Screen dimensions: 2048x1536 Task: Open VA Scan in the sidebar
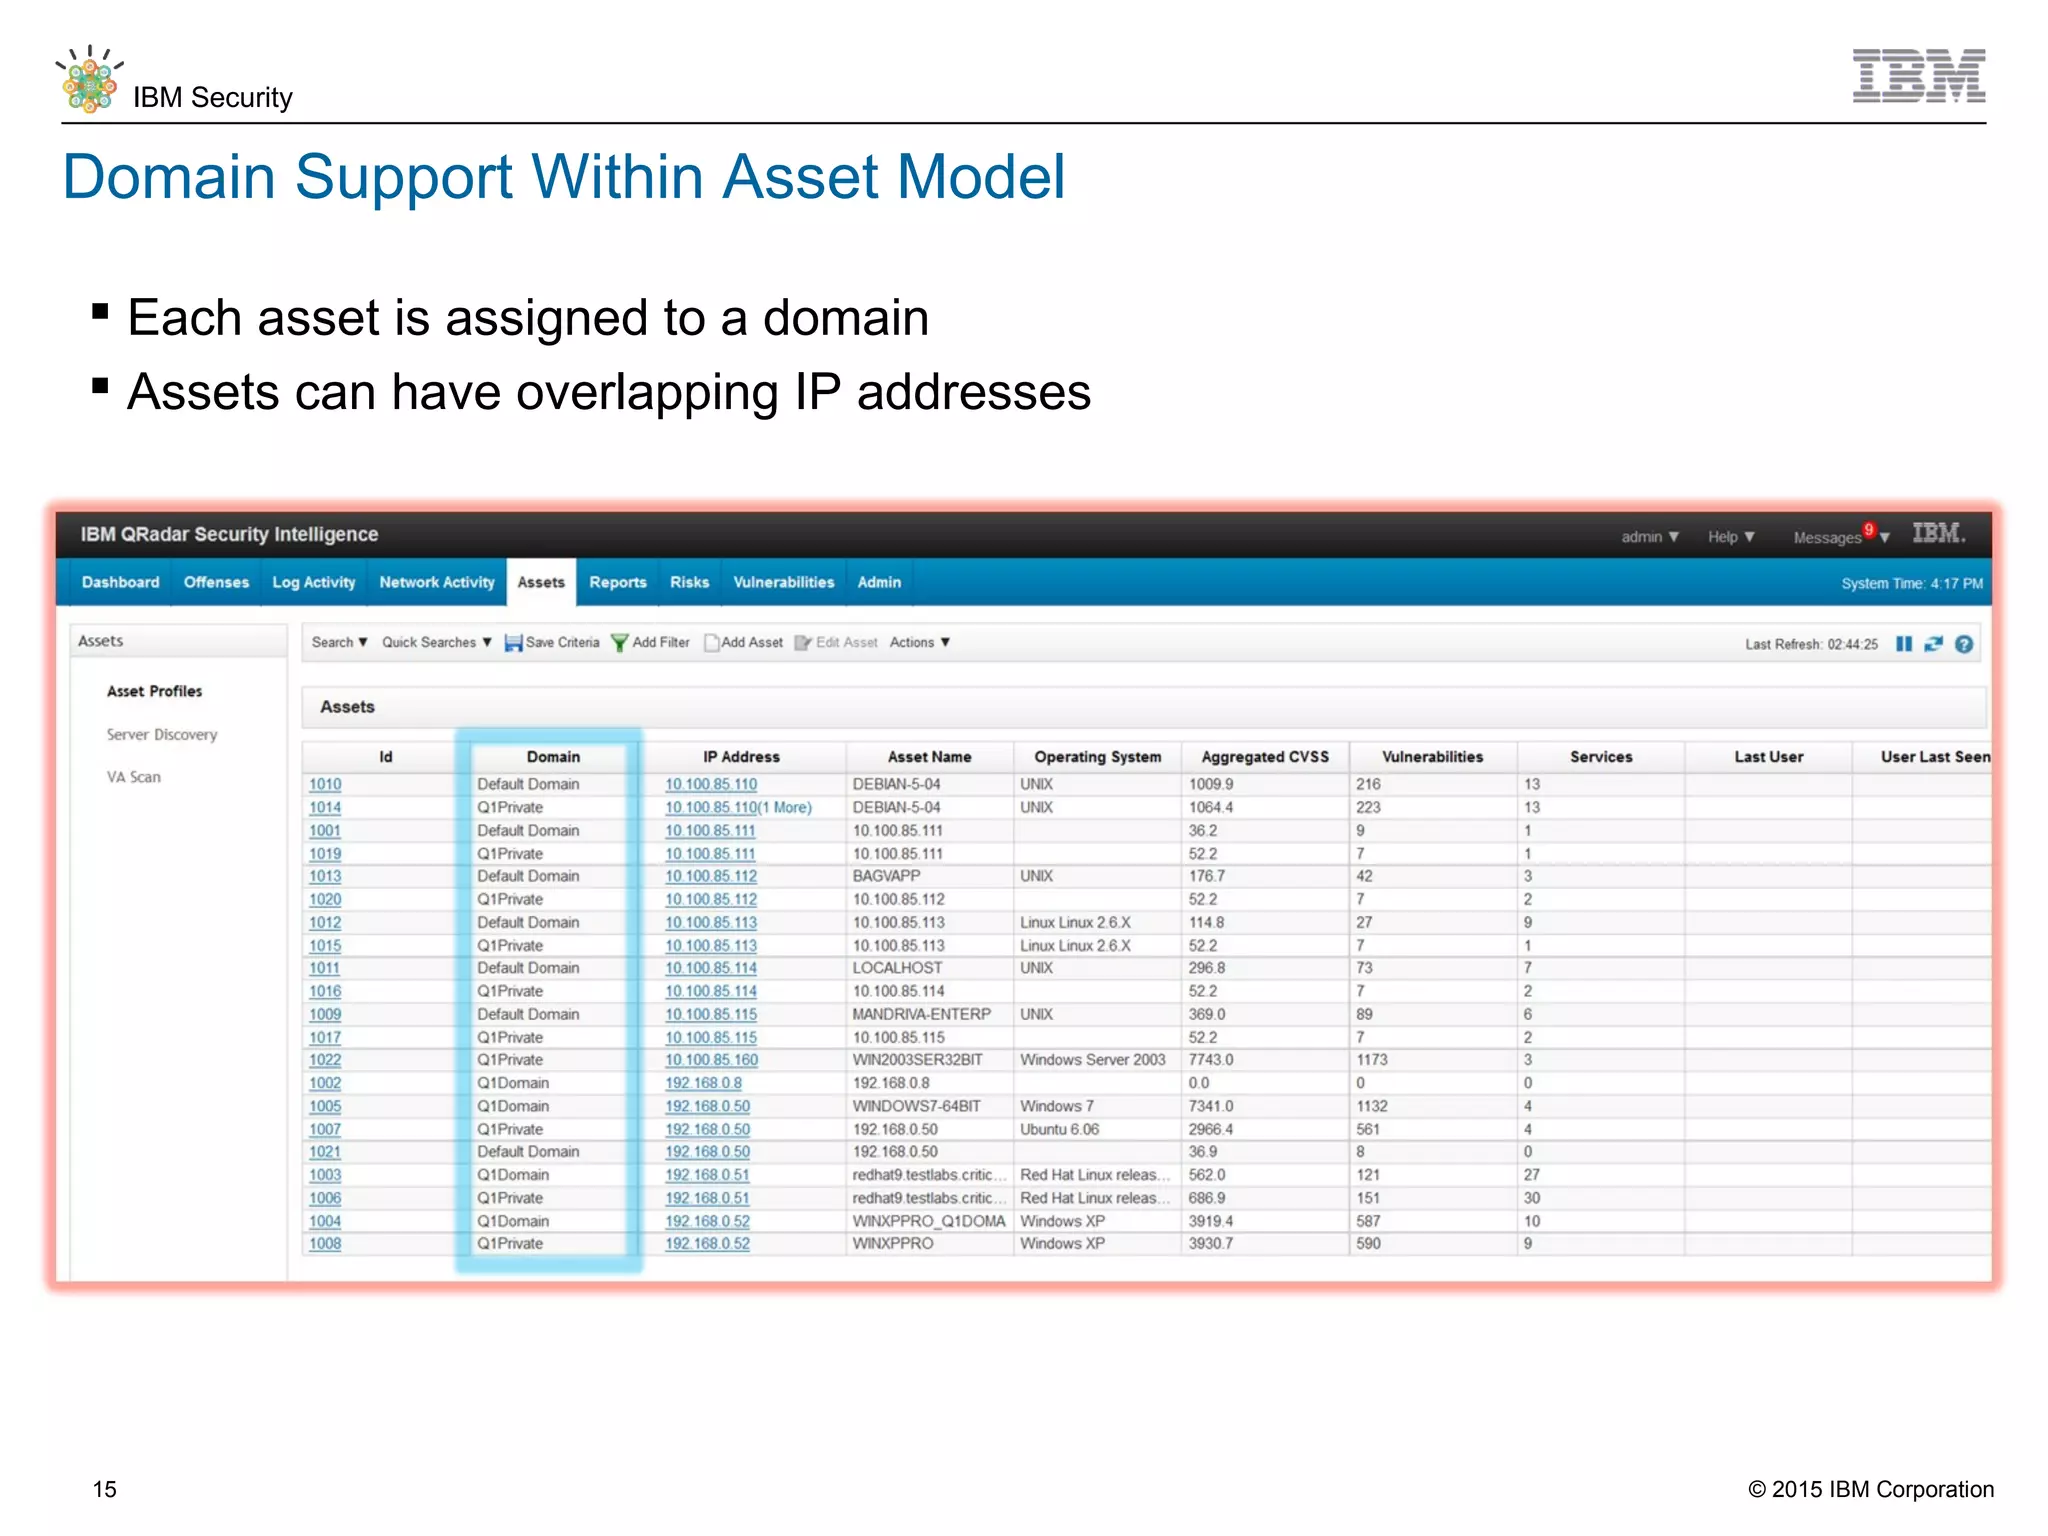(134, 777)
